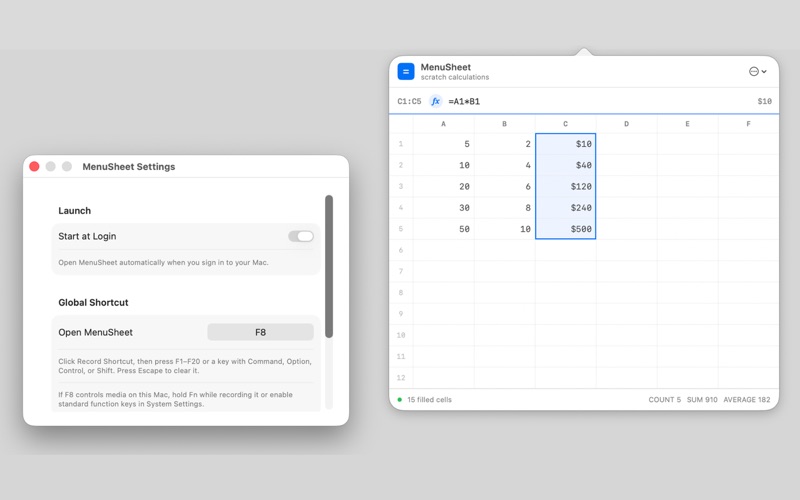Click SUM 910 in the status bar
This screenshot has height=500, width=800.
(702, 399)
